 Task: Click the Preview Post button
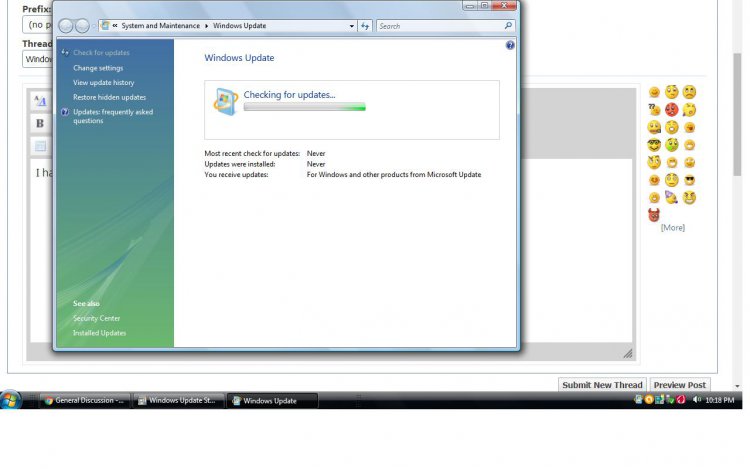click(680, 385)
